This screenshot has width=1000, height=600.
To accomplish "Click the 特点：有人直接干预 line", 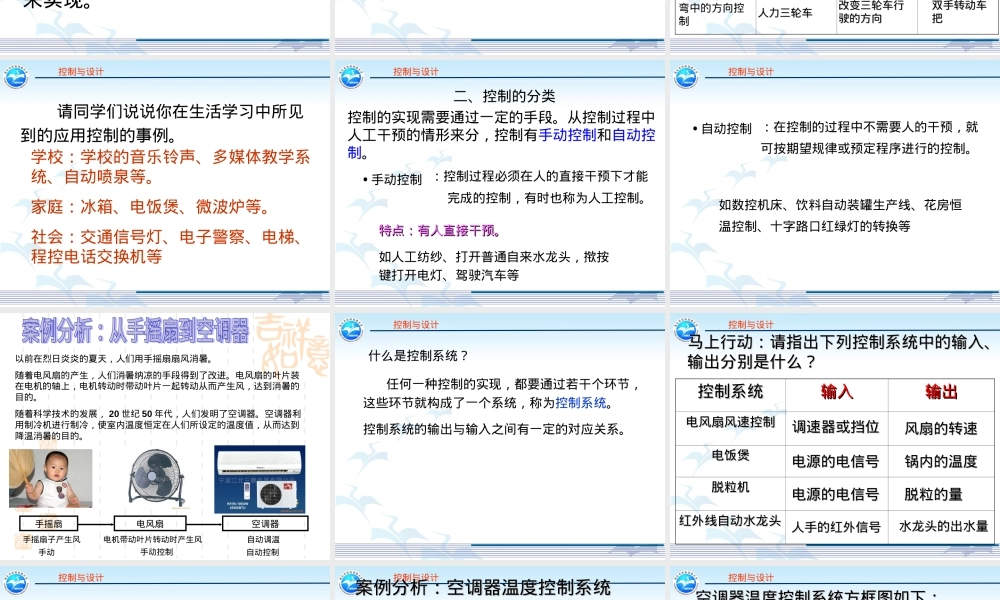I will [440, 231].
